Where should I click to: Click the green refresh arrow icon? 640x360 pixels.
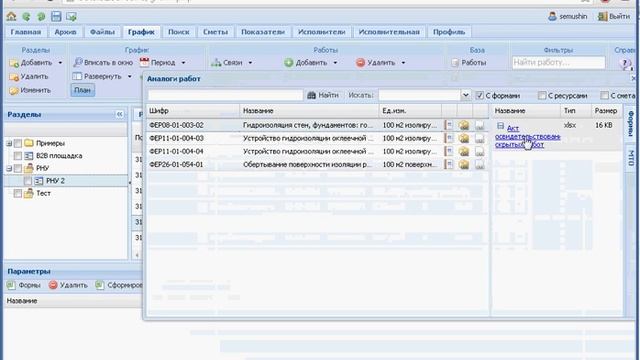pos(26,17)
